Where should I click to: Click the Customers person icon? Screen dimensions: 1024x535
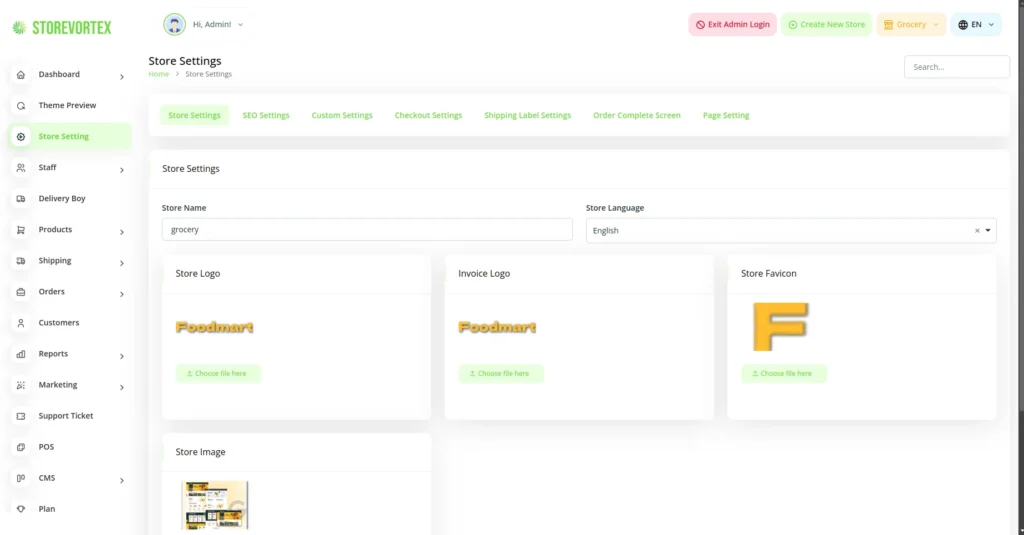(x=21, y=323)
